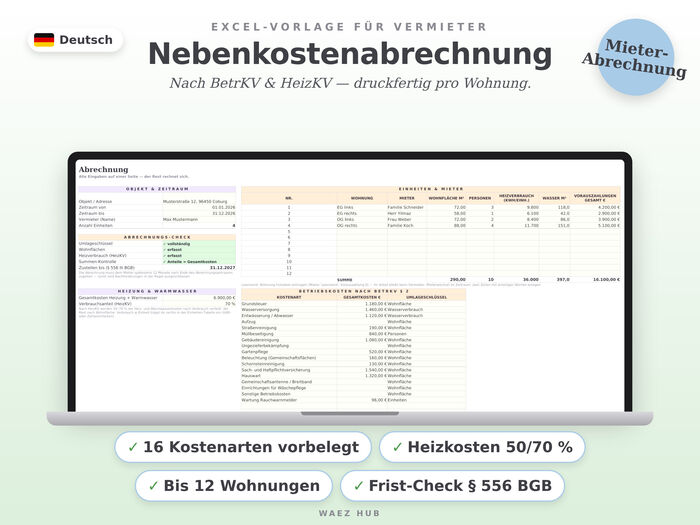The width and height of the screenshot is (700, 525).
Task: Click the 'Heizkosten 50/70 %' pill
Action: pos(482,447)
